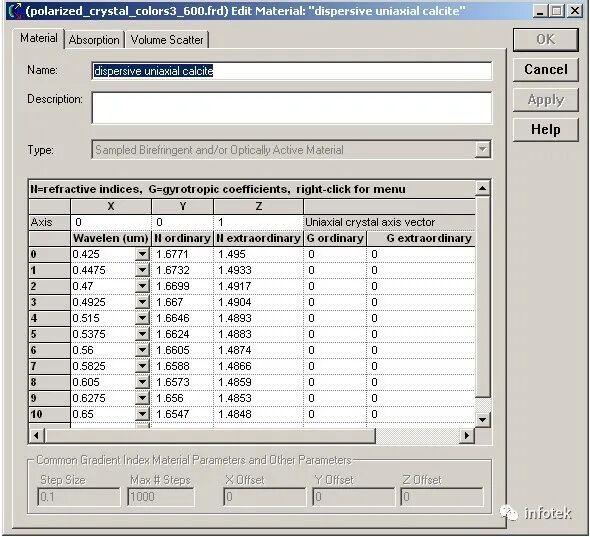Switch to the Absorption tab
The height and width of the screenshot is (537, 590).
coord(94,40)
